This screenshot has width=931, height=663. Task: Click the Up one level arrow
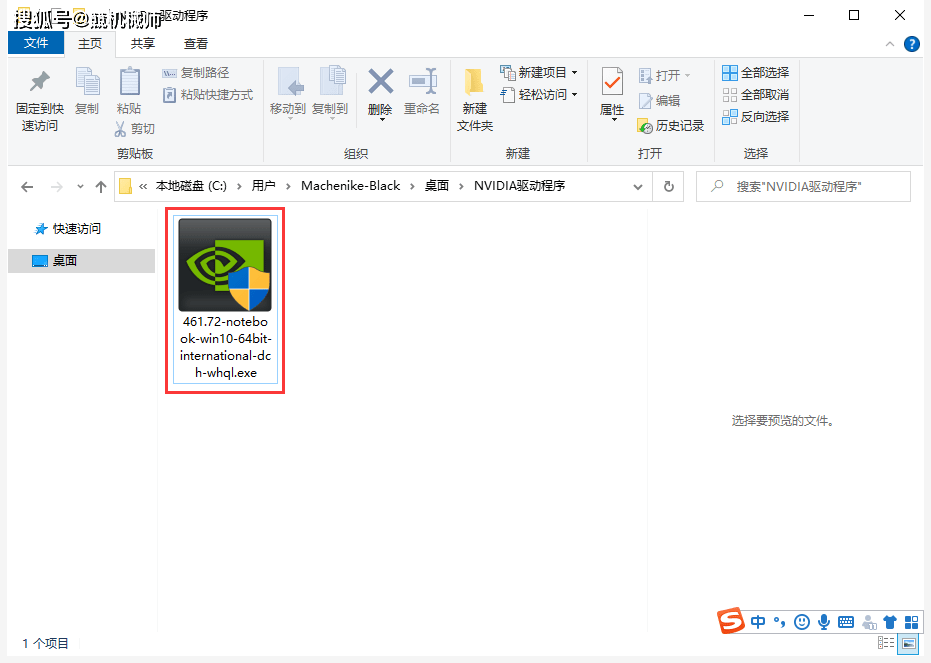tap(101, 187)
